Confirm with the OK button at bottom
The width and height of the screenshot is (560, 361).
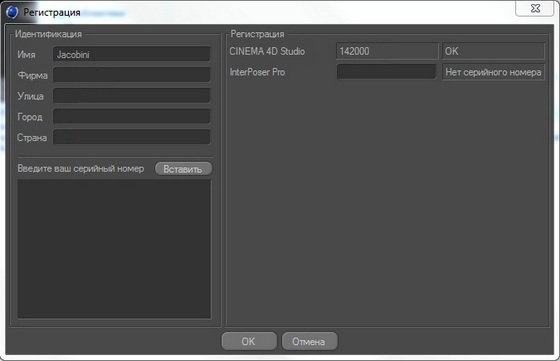point(249,341)
